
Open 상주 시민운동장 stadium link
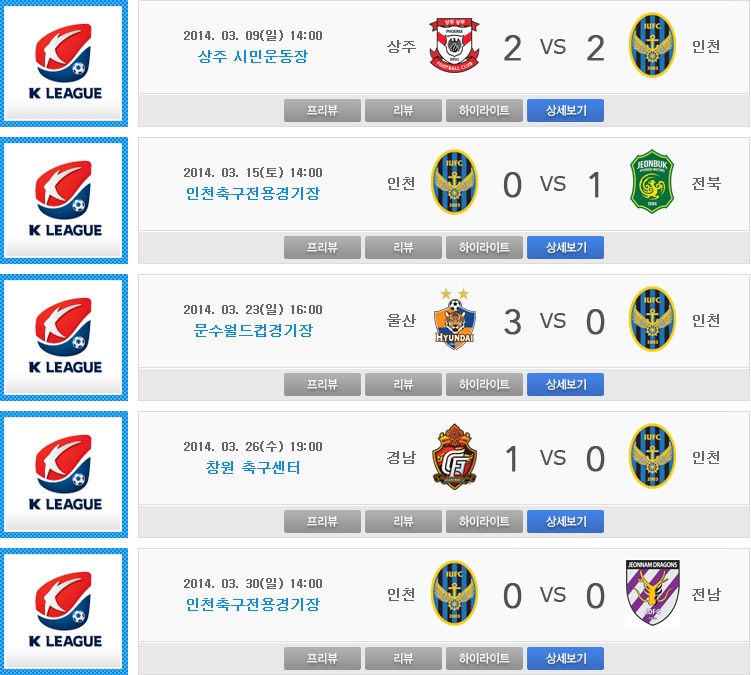253,57
